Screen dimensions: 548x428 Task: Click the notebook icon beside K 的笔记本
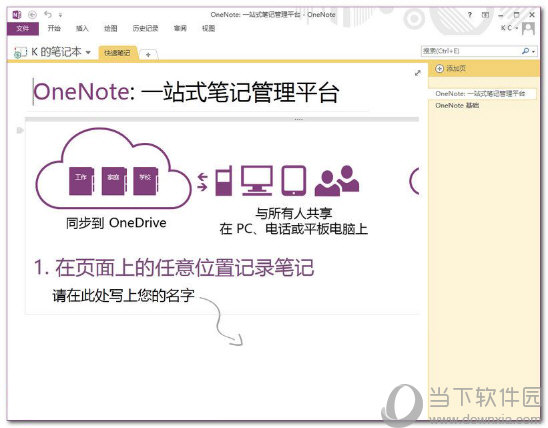coord(20,52)
